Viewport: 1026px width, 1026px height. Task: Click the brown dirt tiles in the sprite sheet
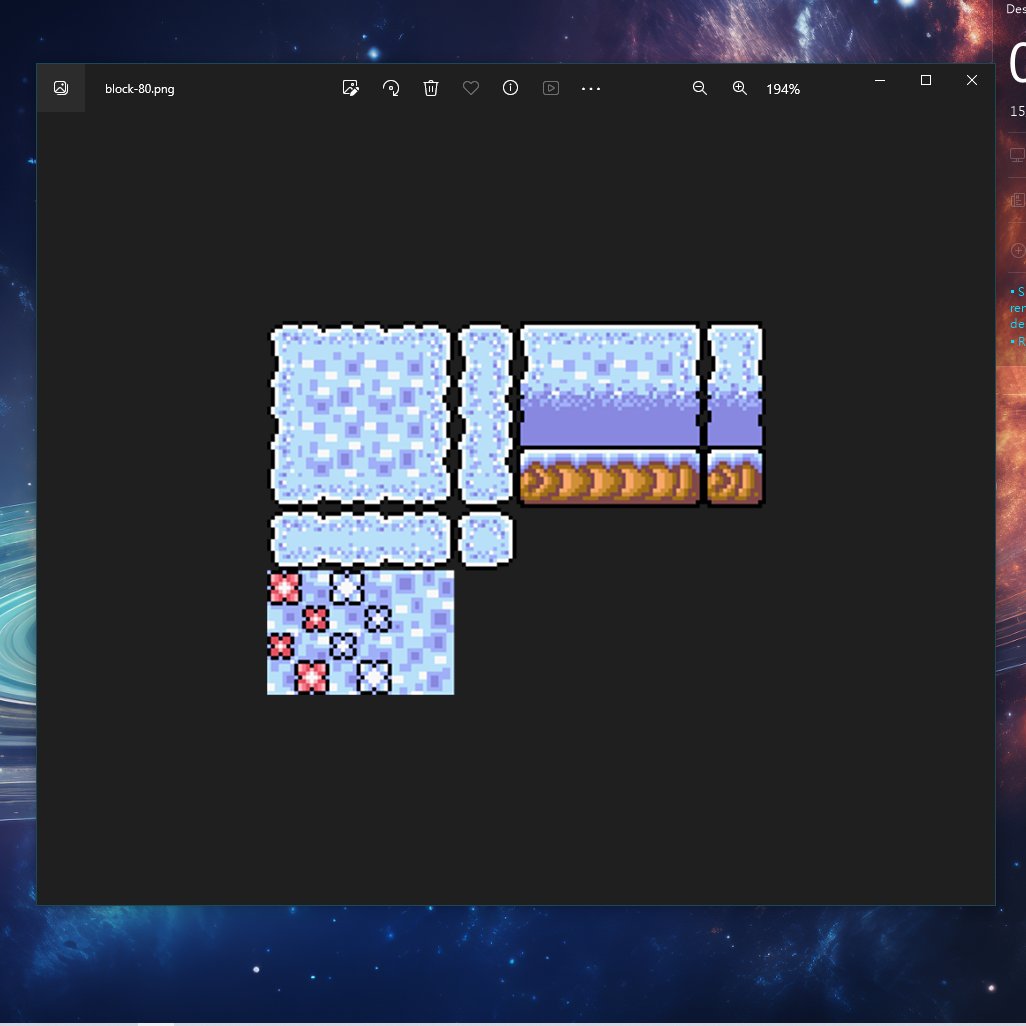[608, 478]
